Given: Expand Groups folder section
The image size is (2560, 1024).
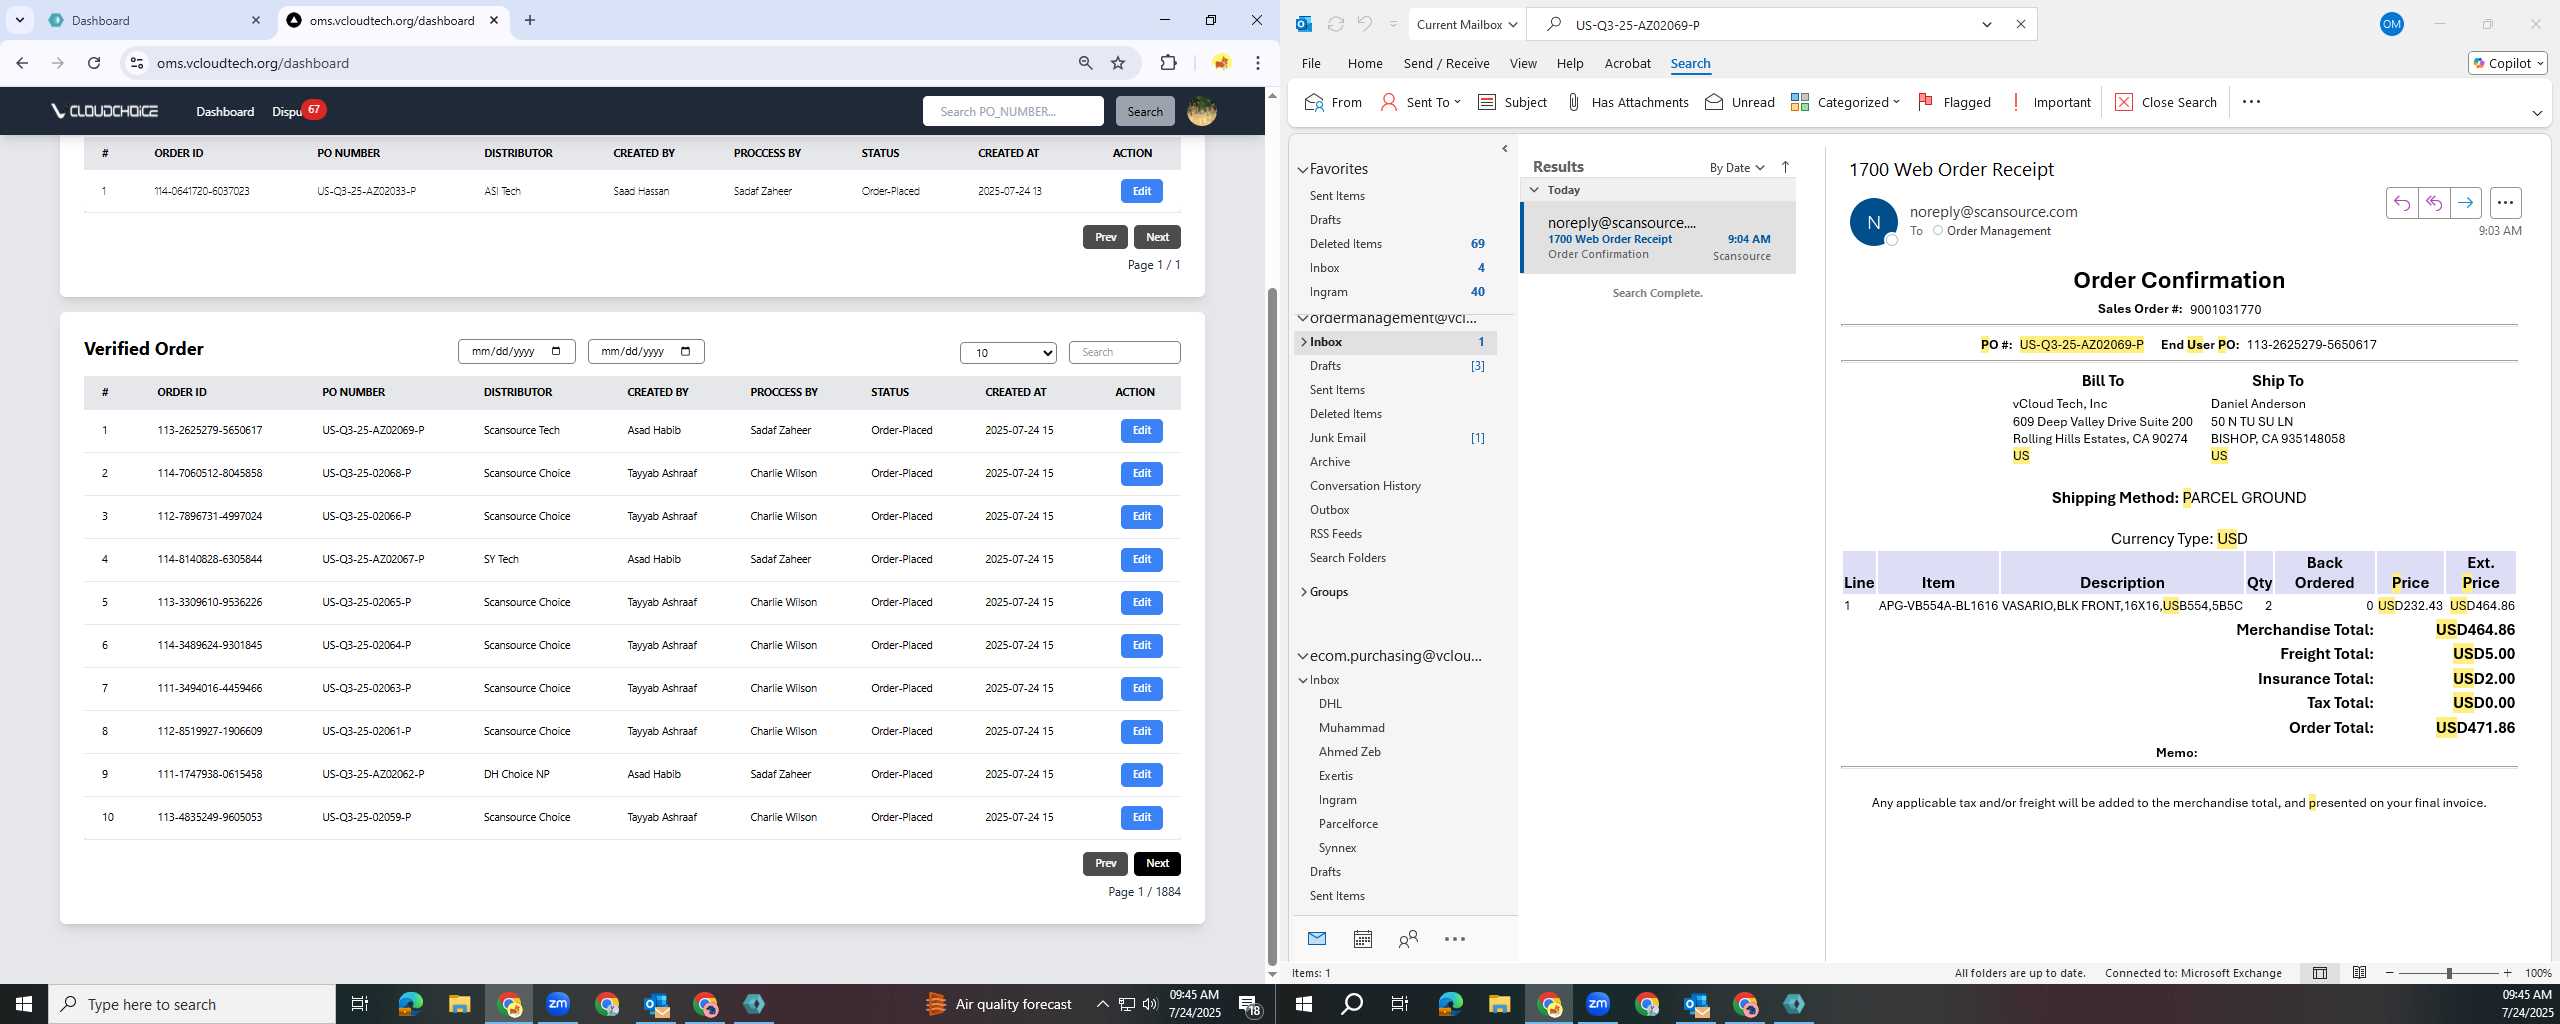Looking at the screenshot, I should tap(1303, 592).
